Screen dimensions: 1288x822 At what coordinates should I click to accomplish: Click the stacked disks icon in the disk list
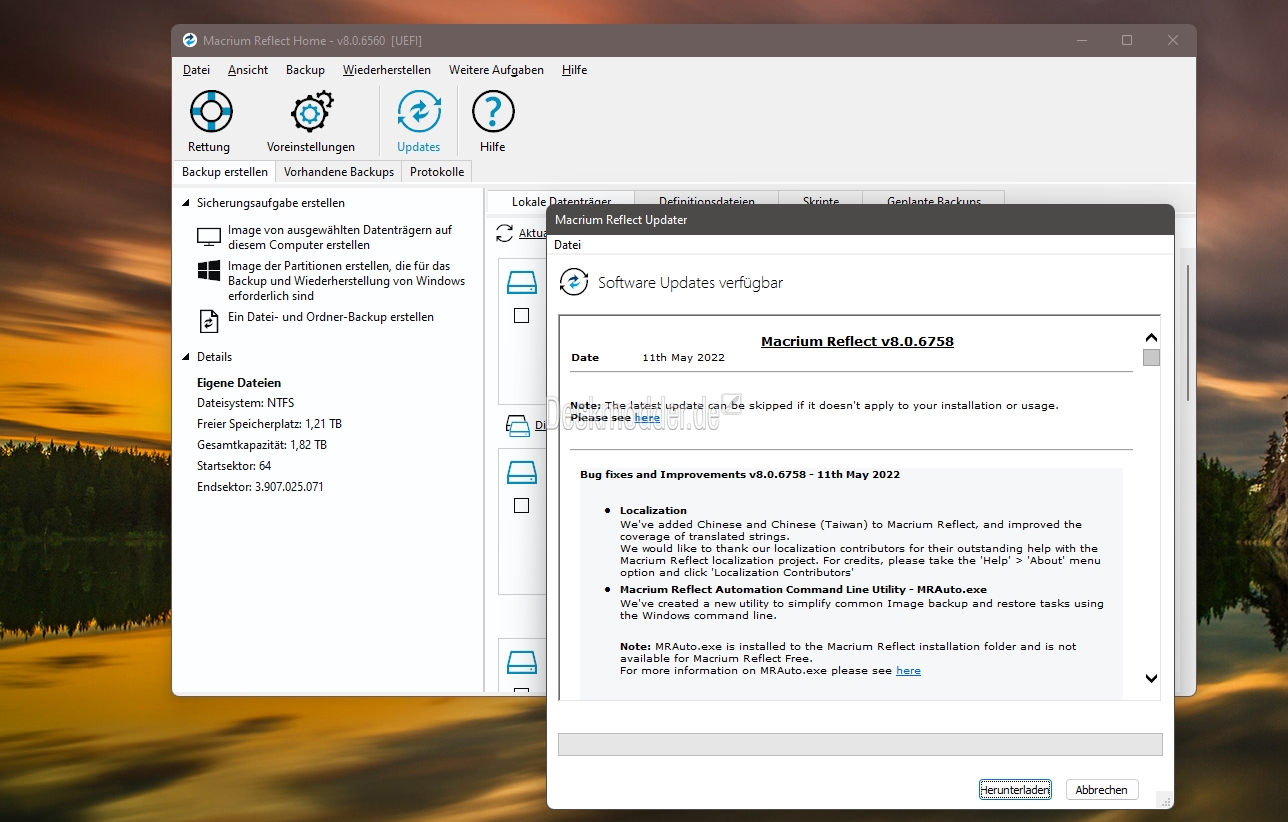tap(518, 426)
